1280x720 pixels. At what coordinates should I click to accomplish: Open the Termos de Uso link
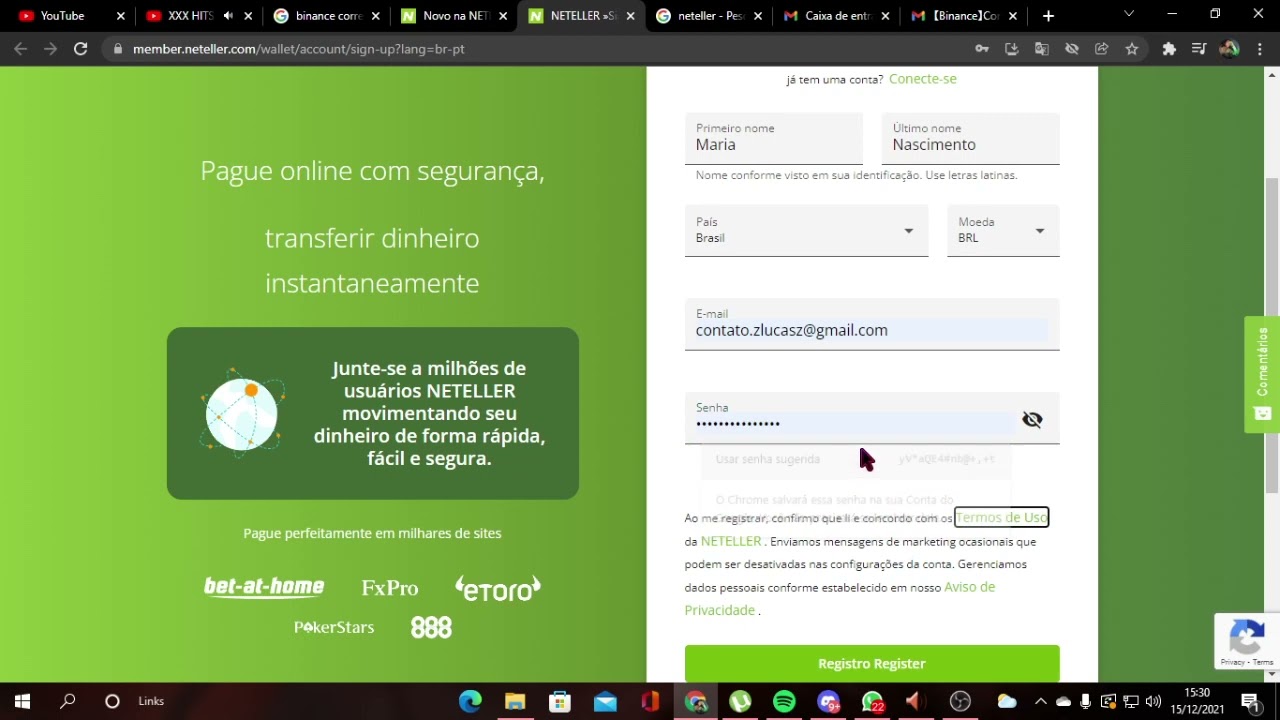coord(1001,517)
